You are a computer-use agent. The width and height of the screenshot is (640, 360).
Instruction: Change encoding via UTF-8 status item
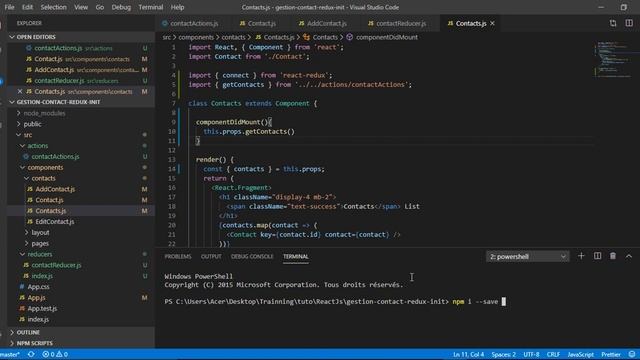pos(531,354)
